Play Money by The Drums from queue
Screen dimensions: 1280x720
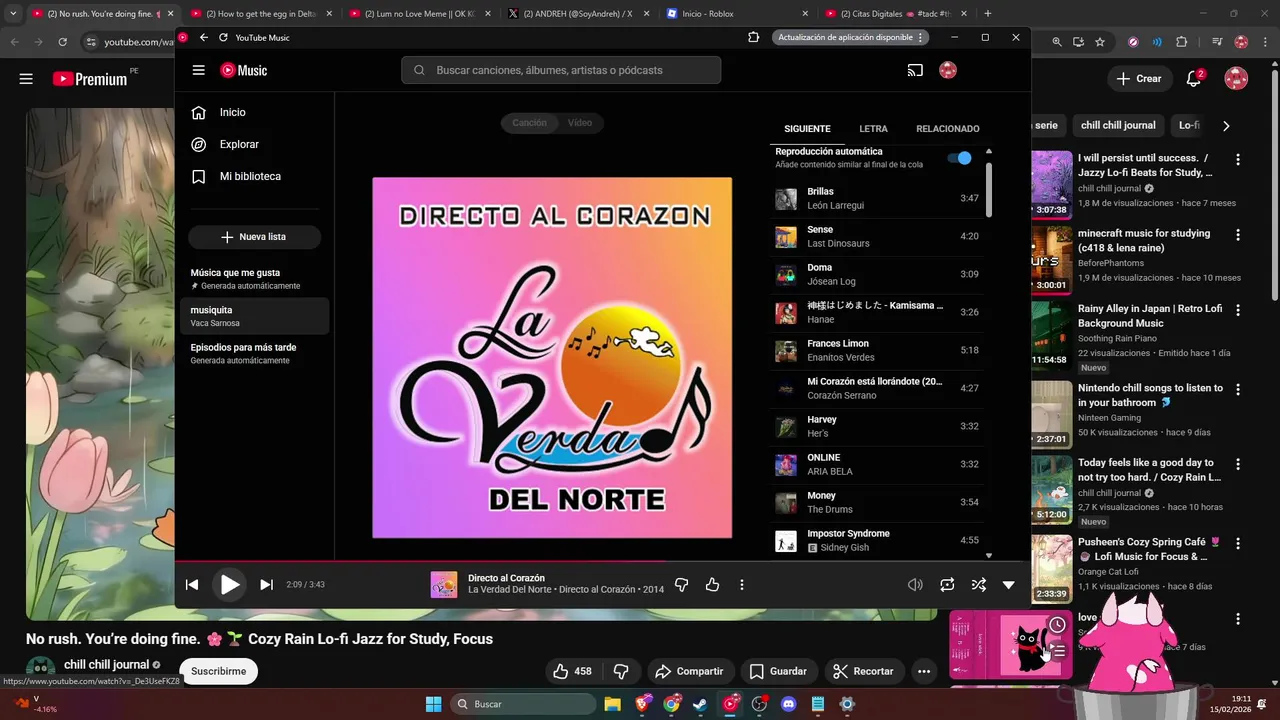[x=877, y=503]
